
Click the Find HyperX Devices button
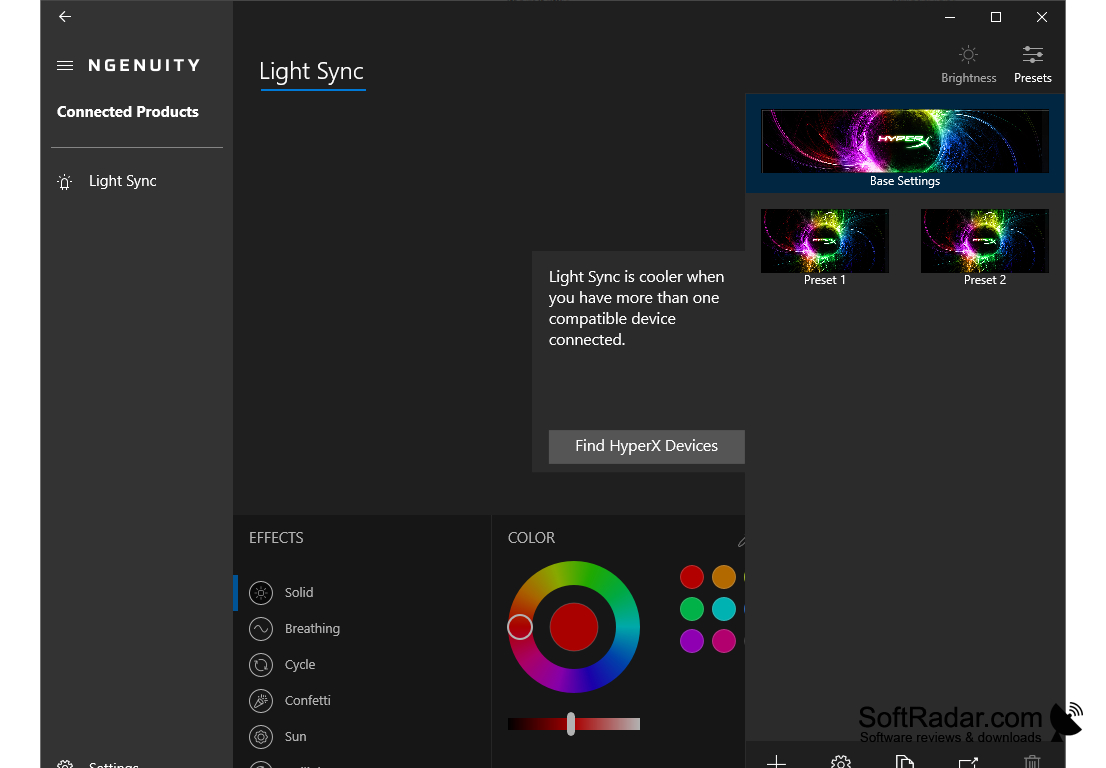point(646,446)
